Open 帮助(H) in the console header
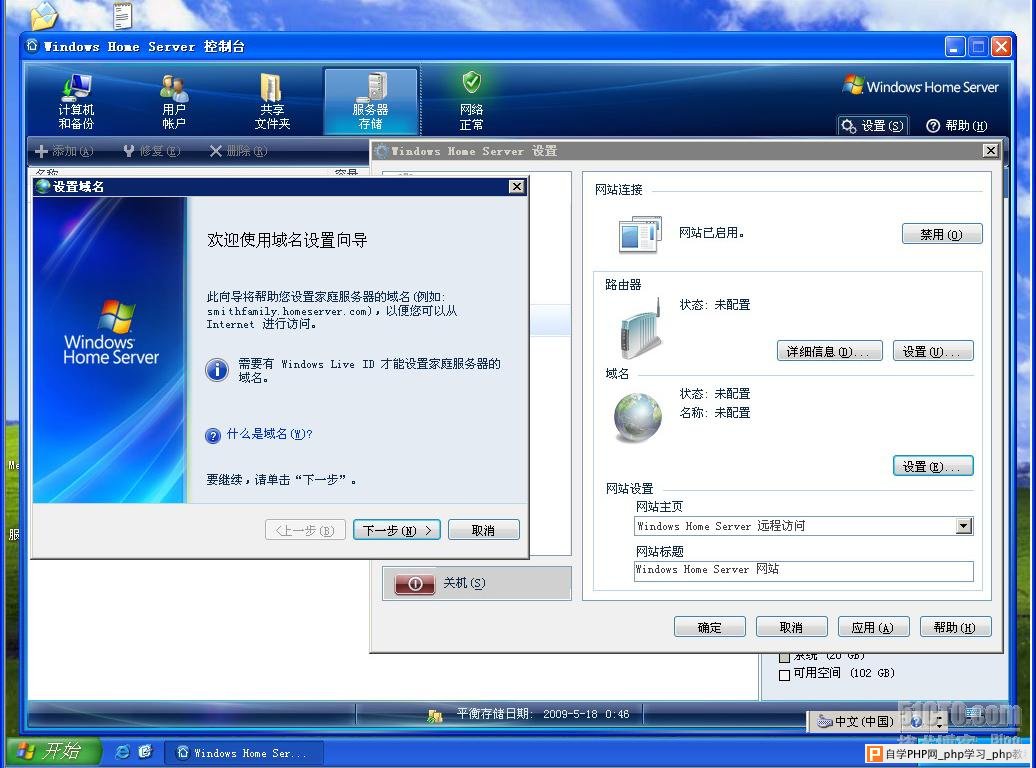 957,126
